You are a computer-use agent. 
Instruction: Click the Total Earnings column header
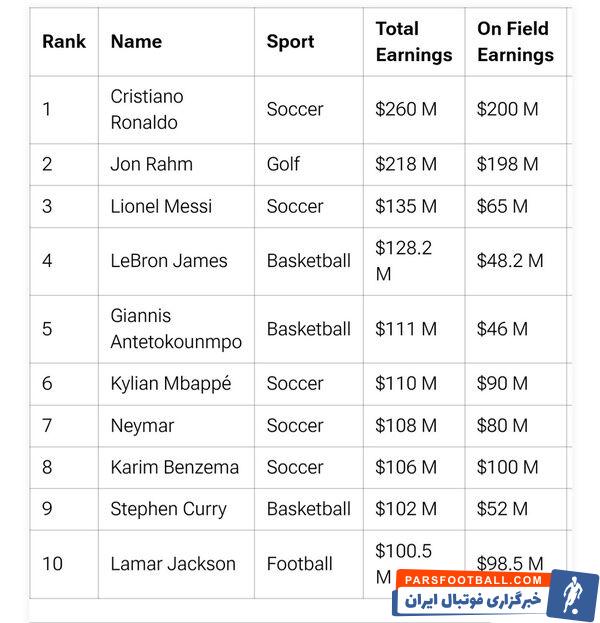coord(413,42)
